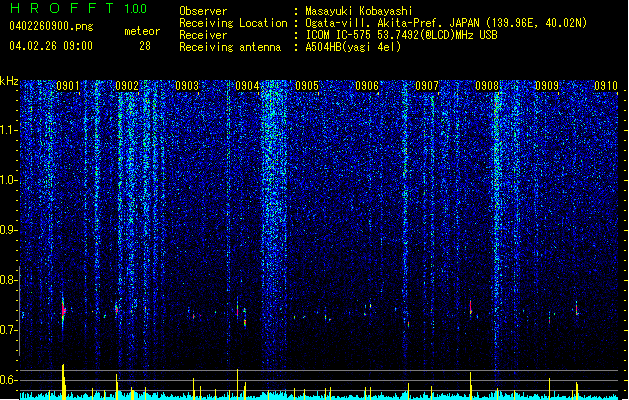629x400 pixels.
Task: Click the date stamp 04.02.26 09:00
Action: coord(51,46)
